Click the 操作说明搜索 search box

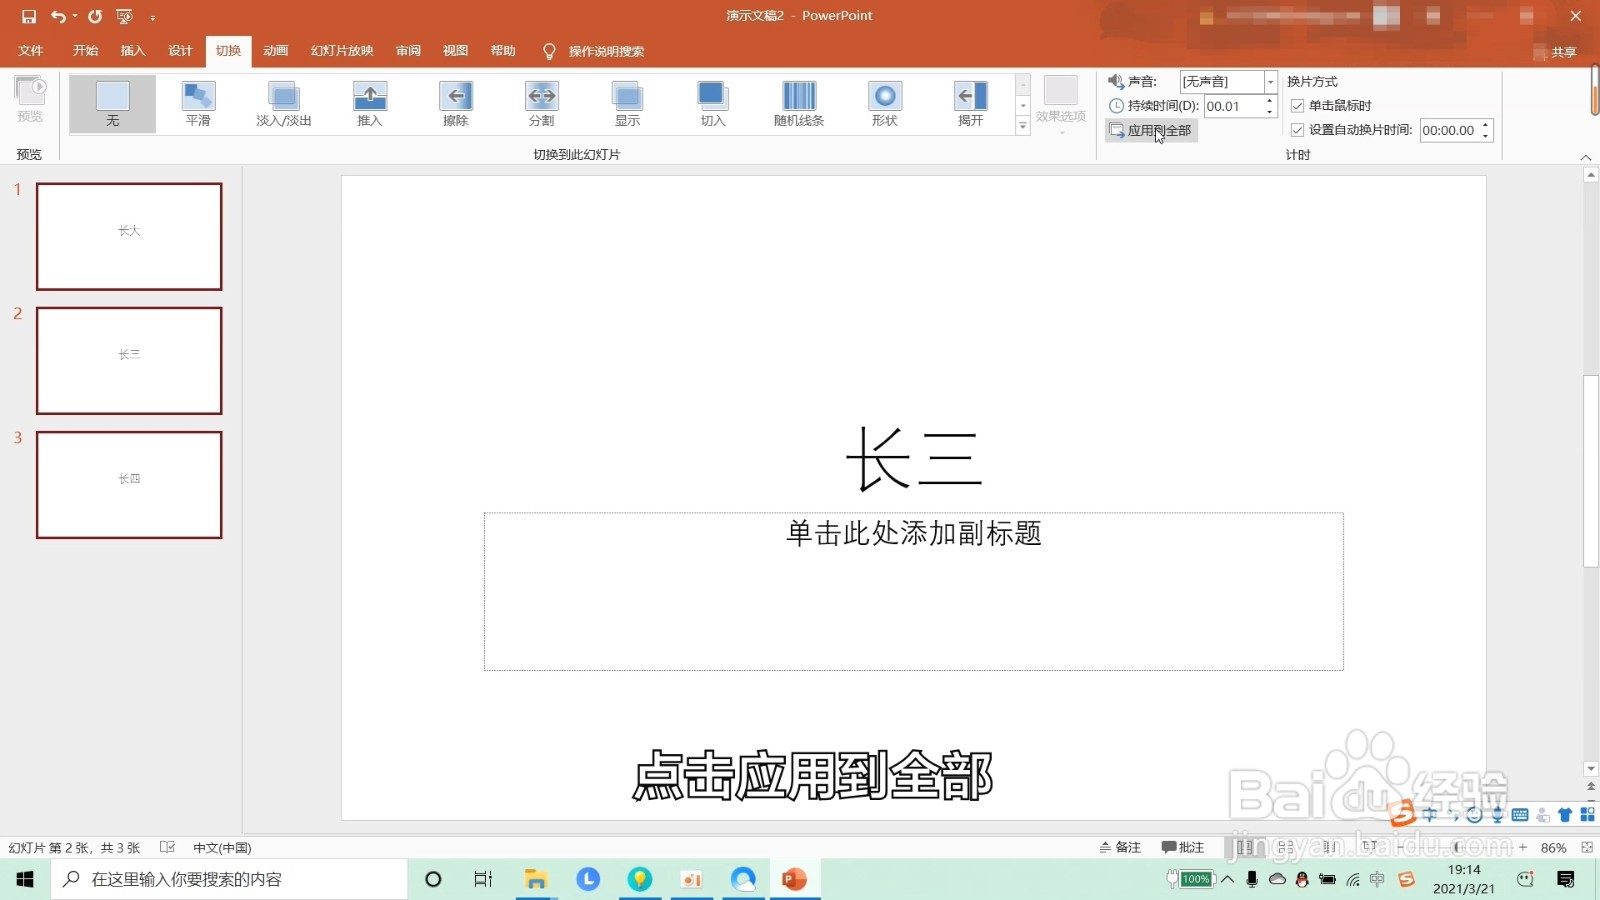pos(606,52)
